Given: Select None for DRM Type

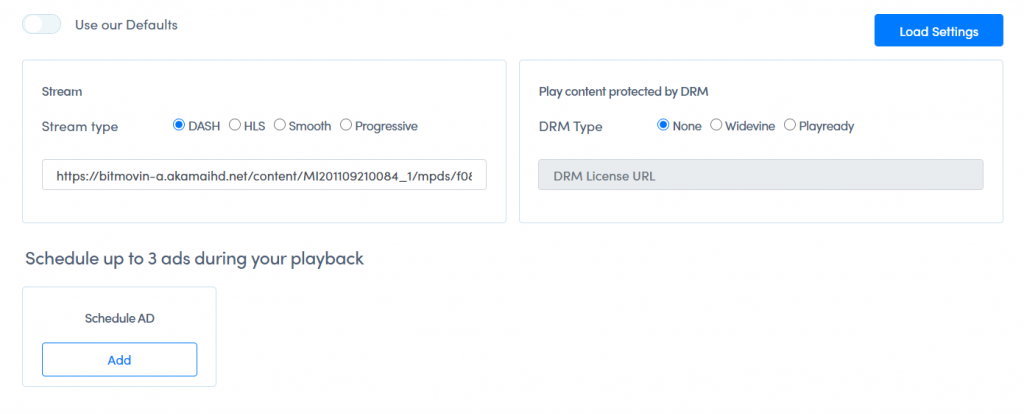Looking at the screenshot, I should [x=663, y=126].
